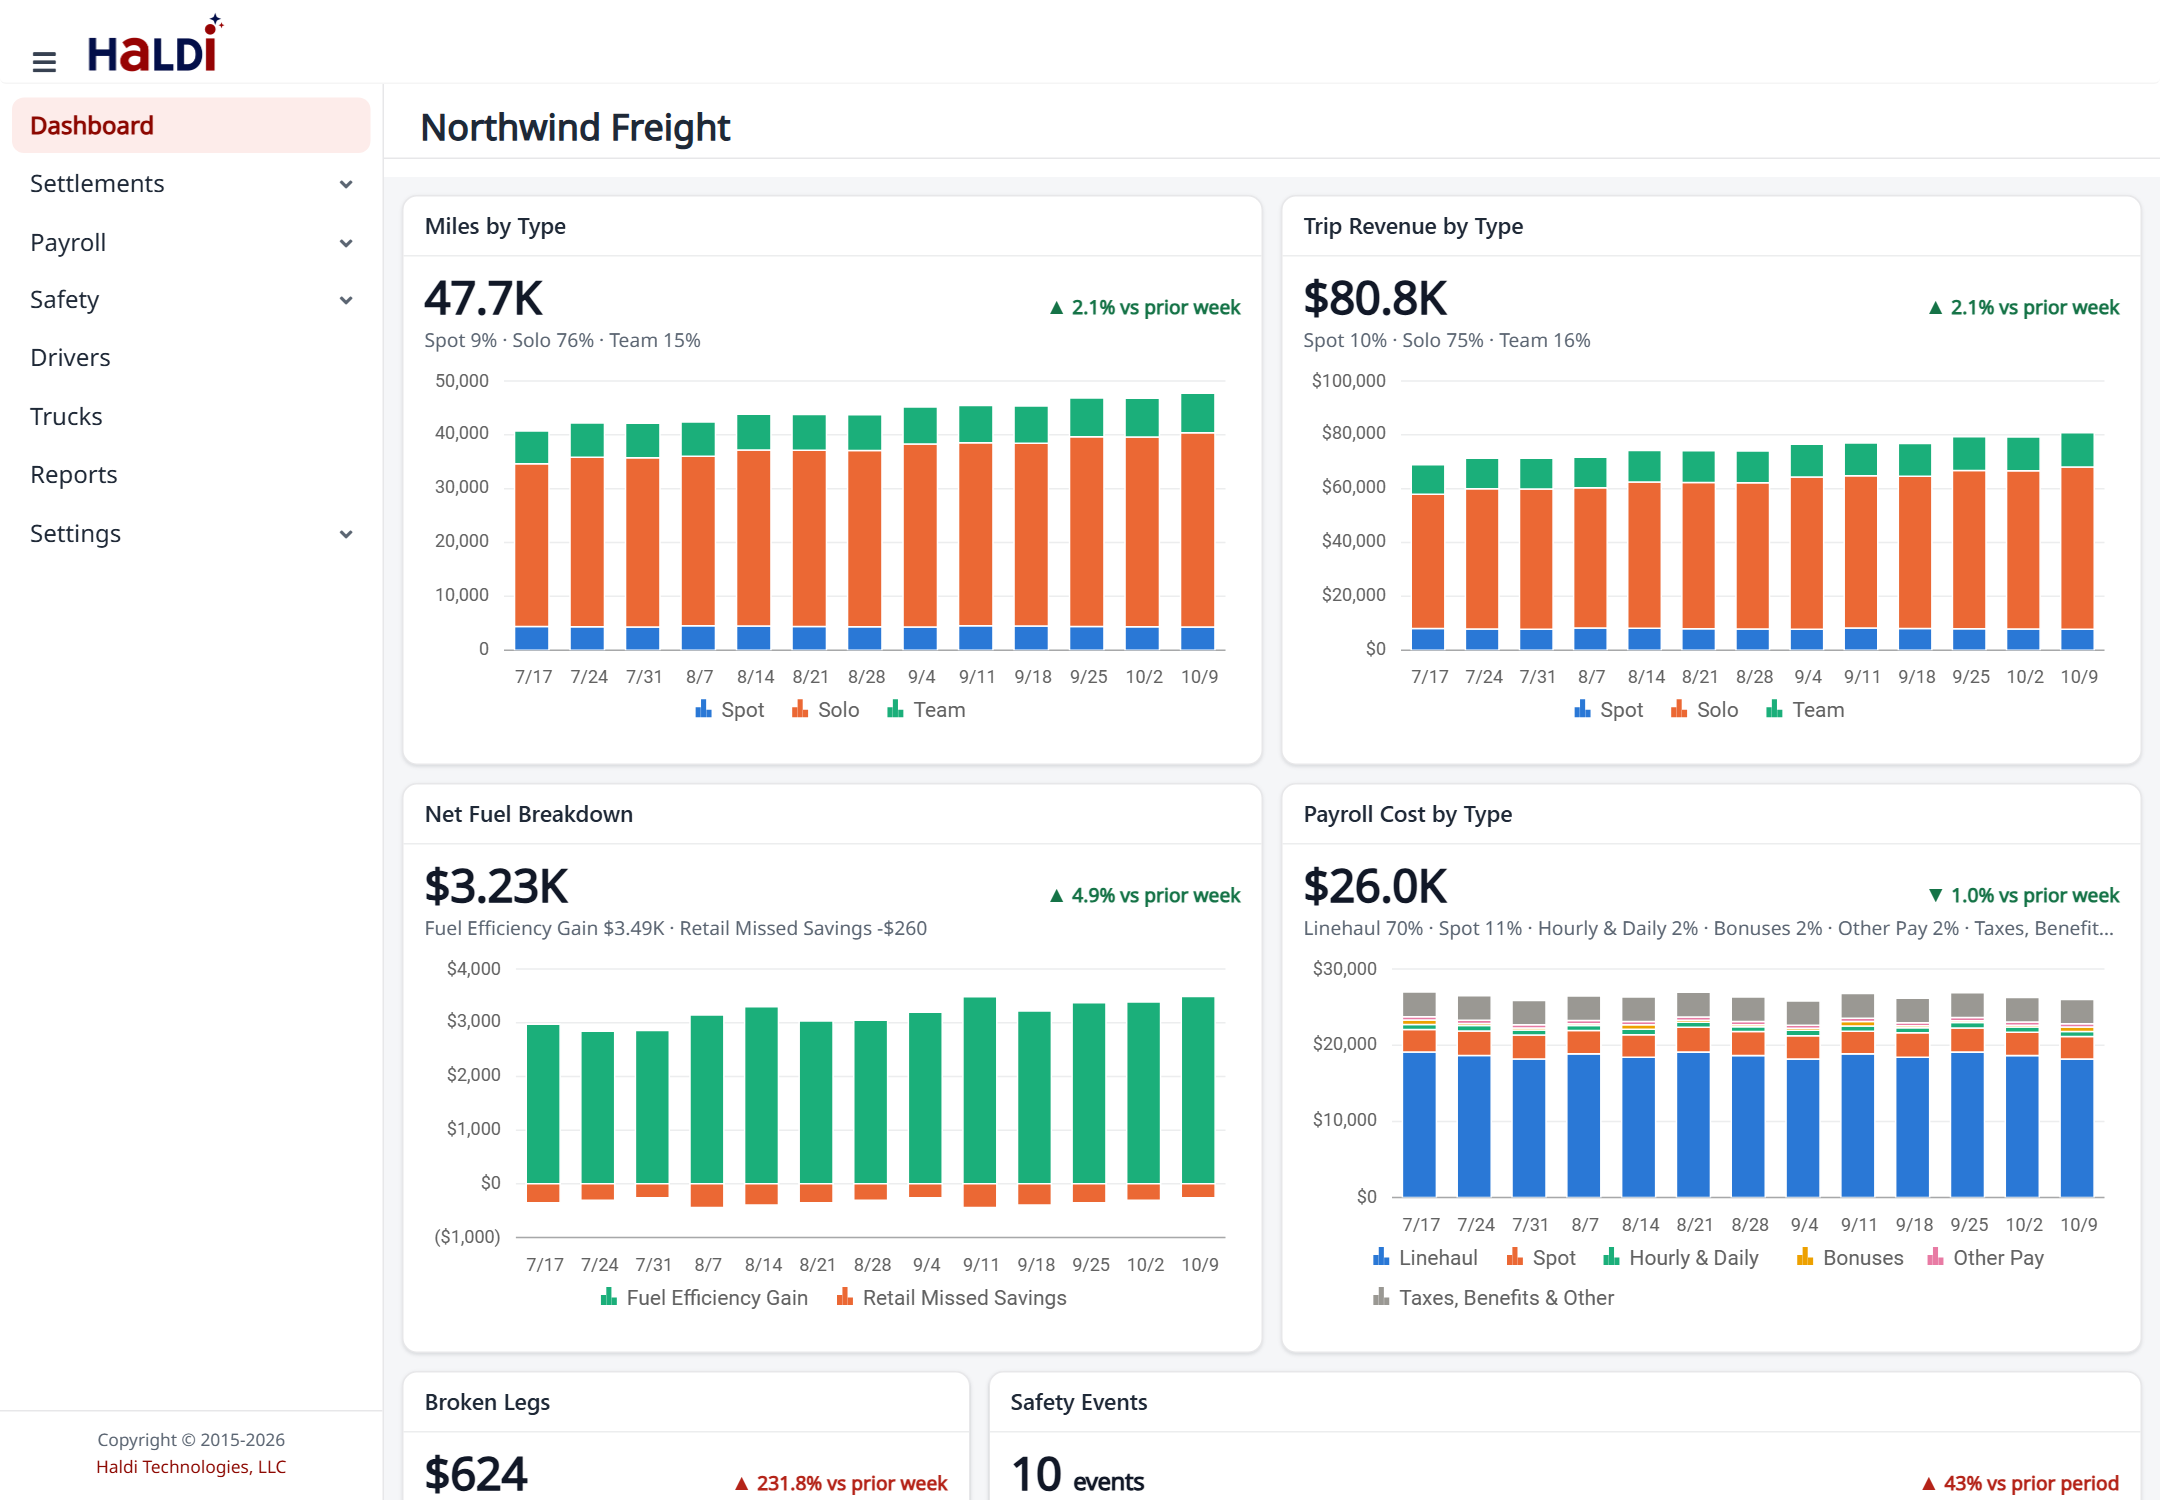The width and height of the screenshot is (2160, 1500).
Task: Click Spot legend icon in Payroll Cost chart
Action: pyautogui.click(x=1515, y=1257)
